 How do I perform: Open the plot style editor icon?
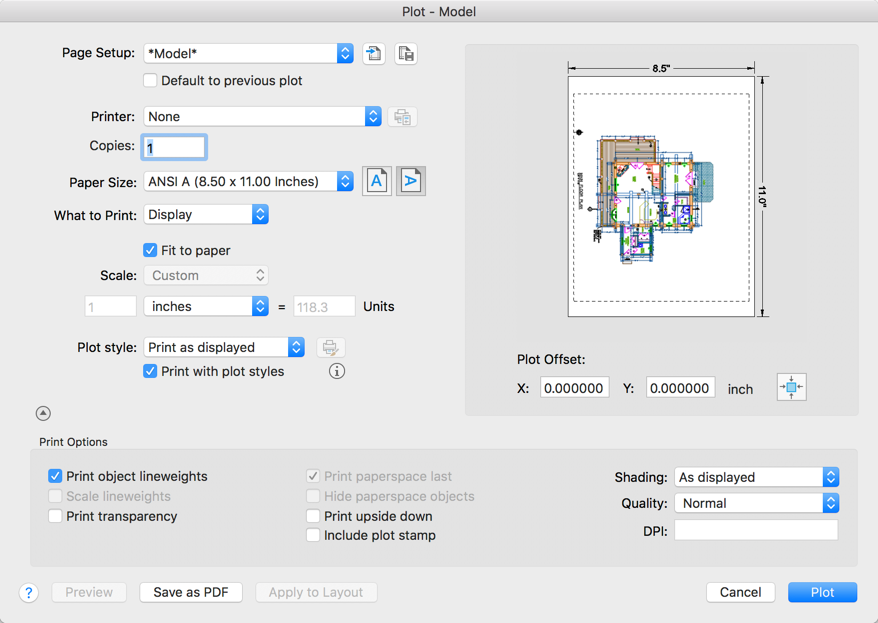click(330, 346)
